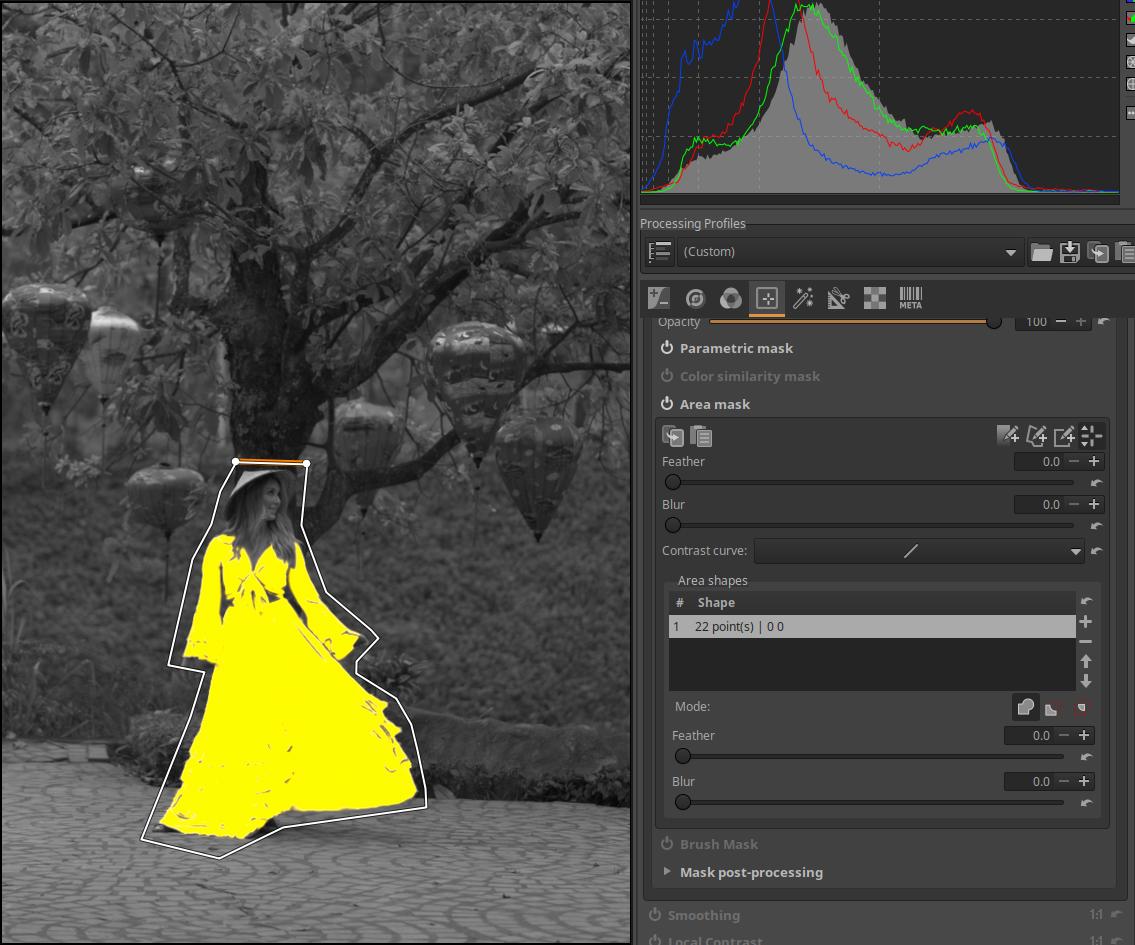The height and width of the screenshot is (945, 1135).
Task: Toggle the Area mask power button
Action: (667, 404)
